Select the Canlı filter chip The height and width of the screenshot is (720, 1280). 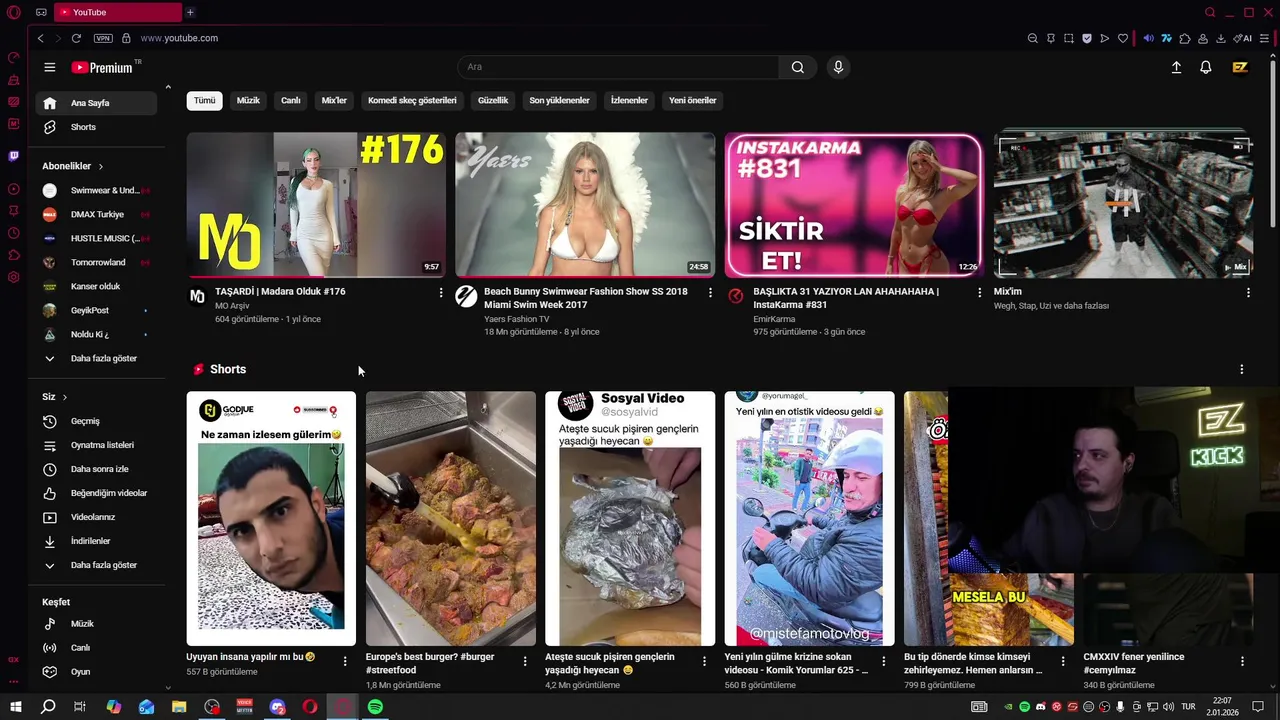[x=291, y=100]
